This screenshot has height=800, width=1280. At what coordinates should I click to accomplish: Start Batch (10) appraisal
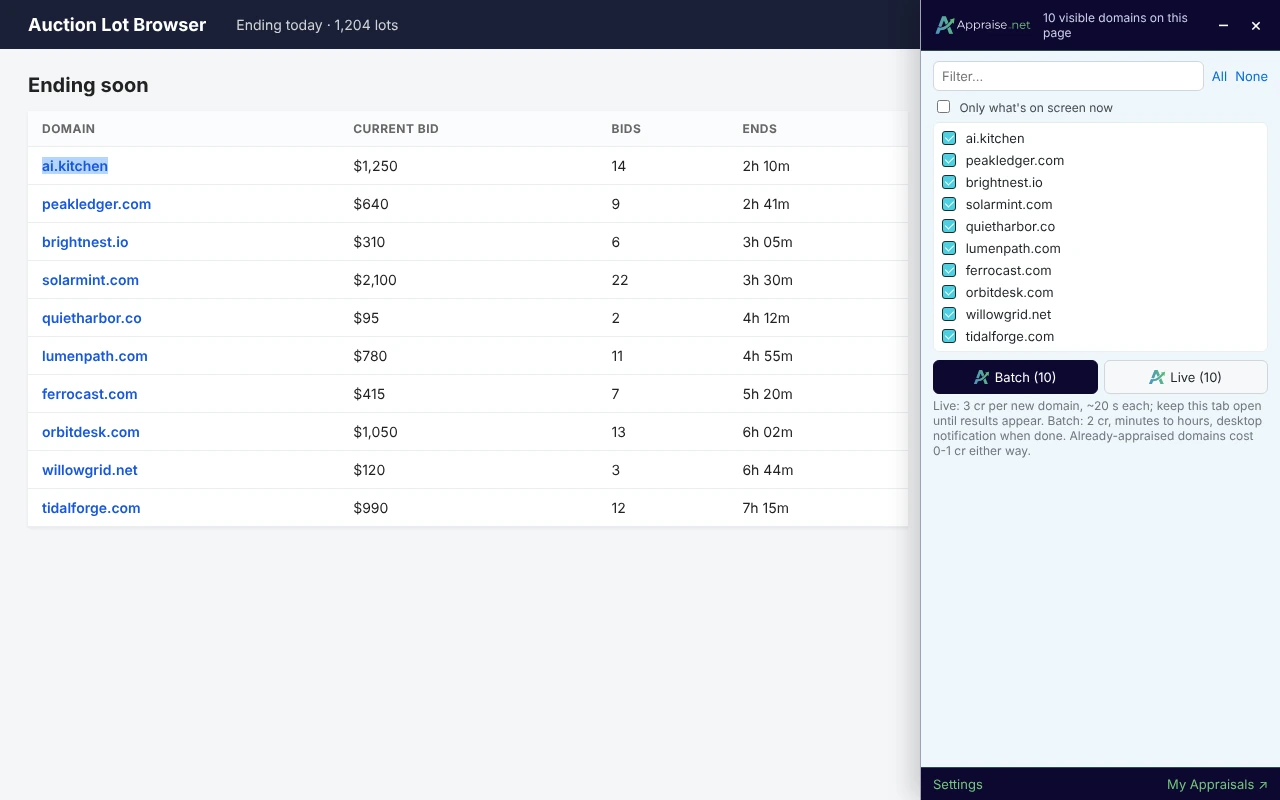[1015, 377]
